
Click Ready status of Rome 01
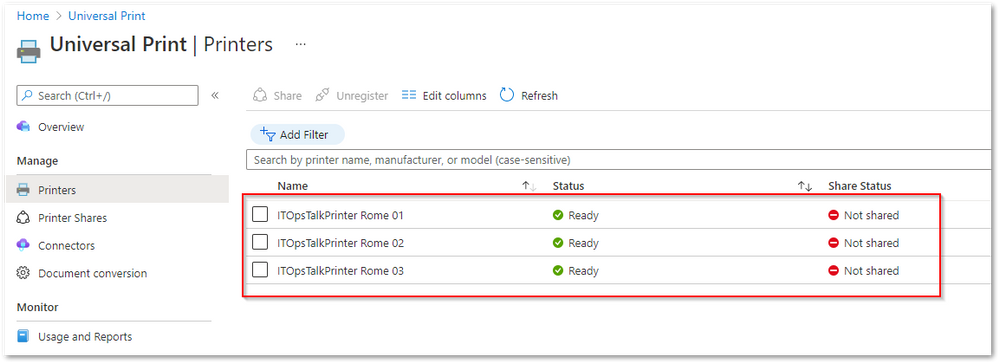click(576, 215)
